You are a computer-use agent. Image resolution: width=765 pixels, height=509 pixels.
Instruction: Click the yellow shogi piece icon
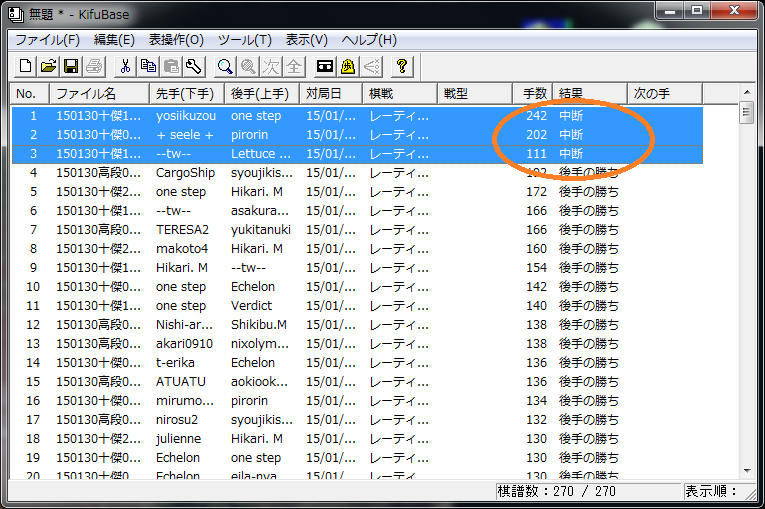[x=348, y=67]
